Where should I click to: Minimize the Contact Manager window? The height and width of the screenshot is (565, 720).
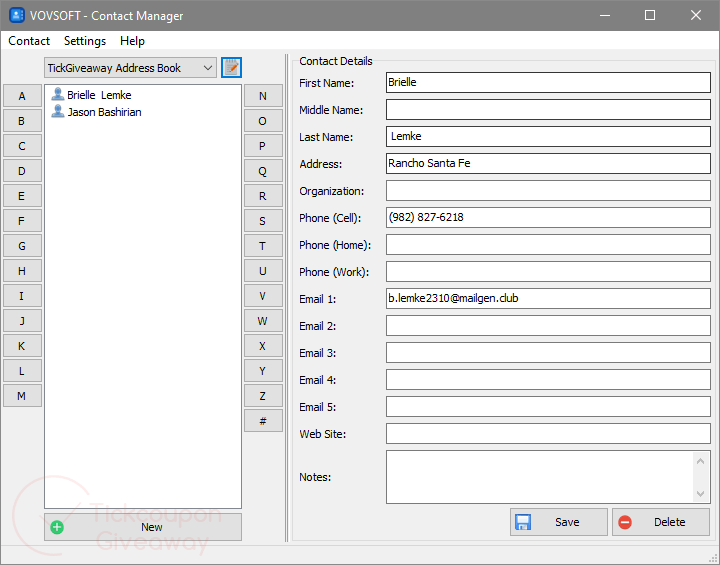(x=605, y=15)
